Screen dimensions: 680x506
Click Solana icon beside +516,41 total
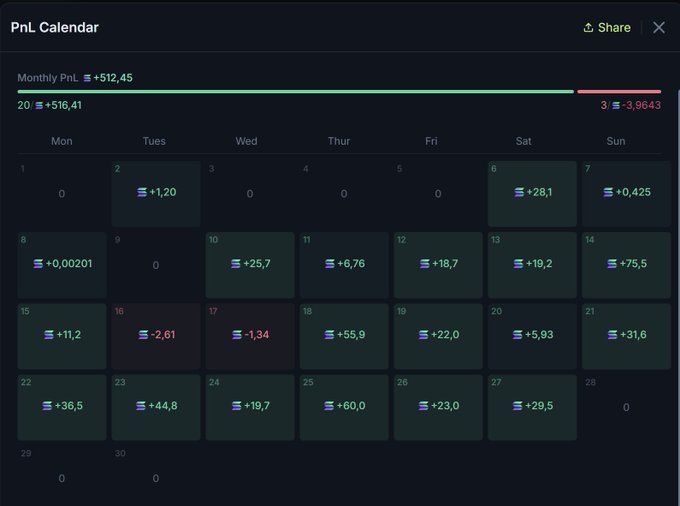(x=39, y=105)
